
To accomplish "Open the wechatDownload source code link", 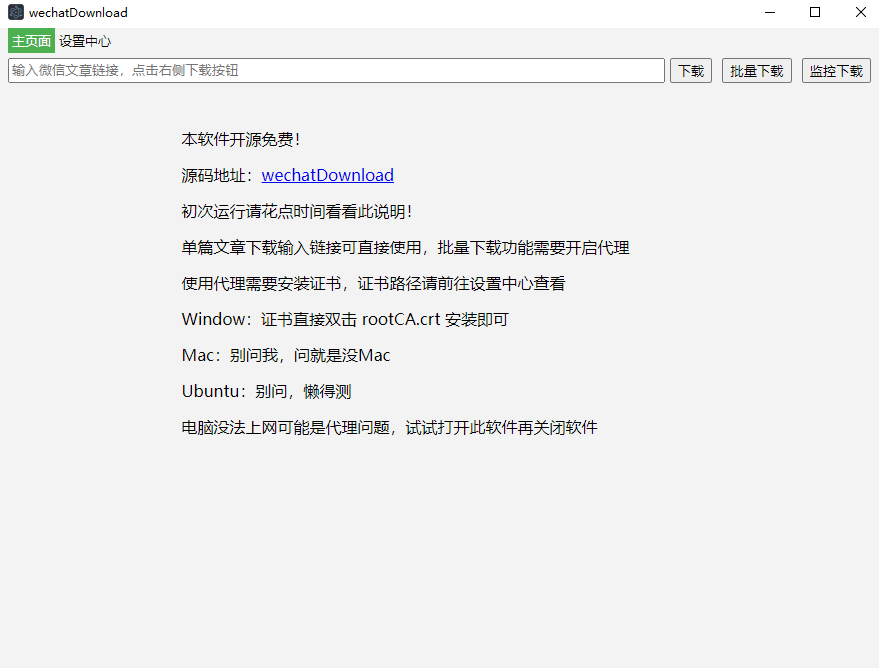I will click(327, 175).
